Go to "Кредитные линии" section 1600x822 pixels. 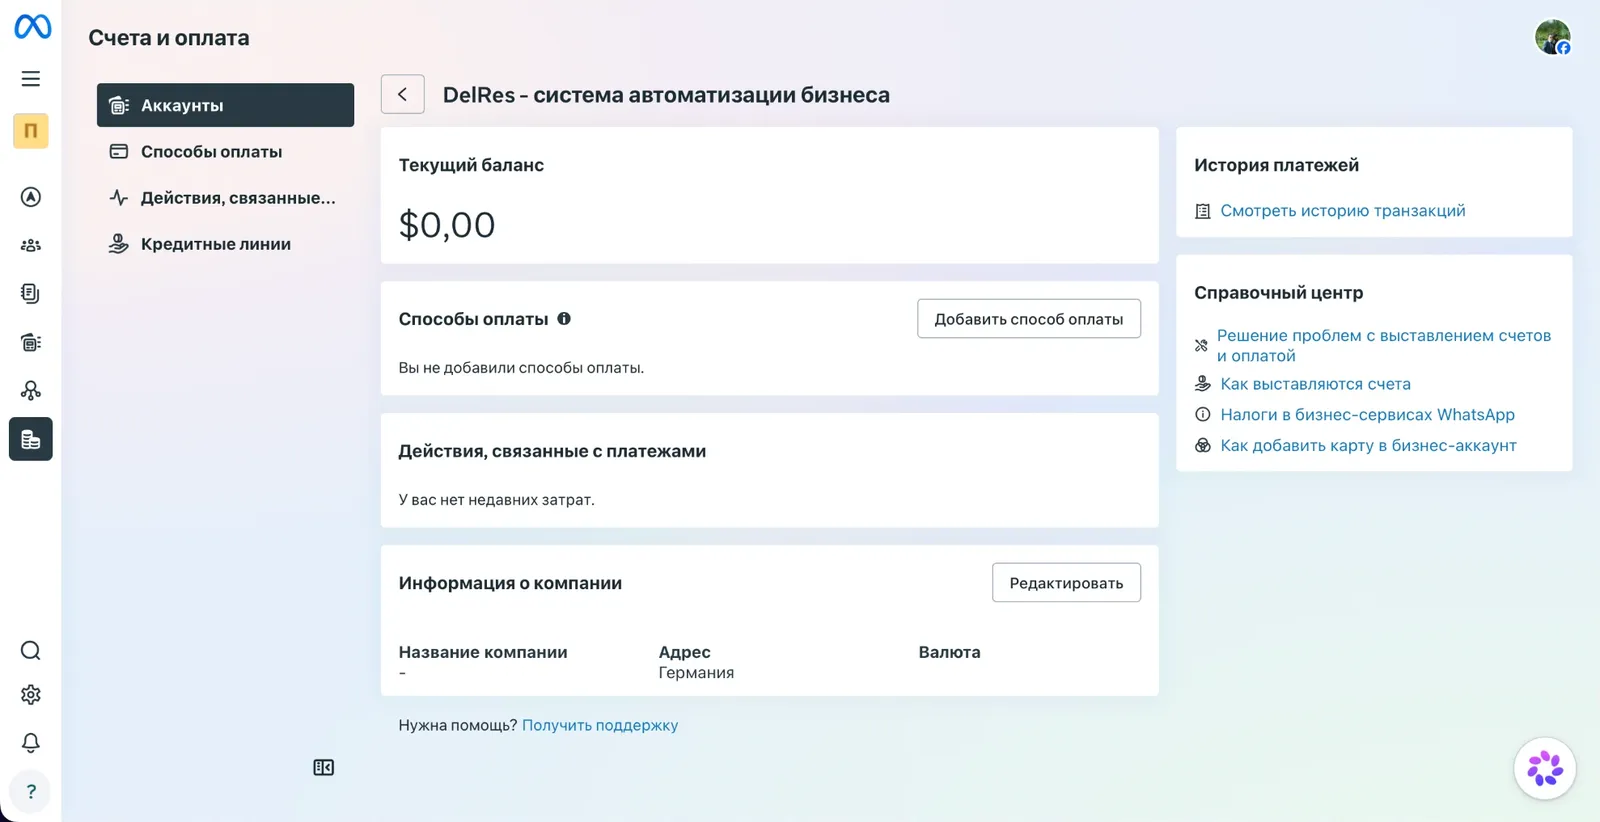[225, 244]
